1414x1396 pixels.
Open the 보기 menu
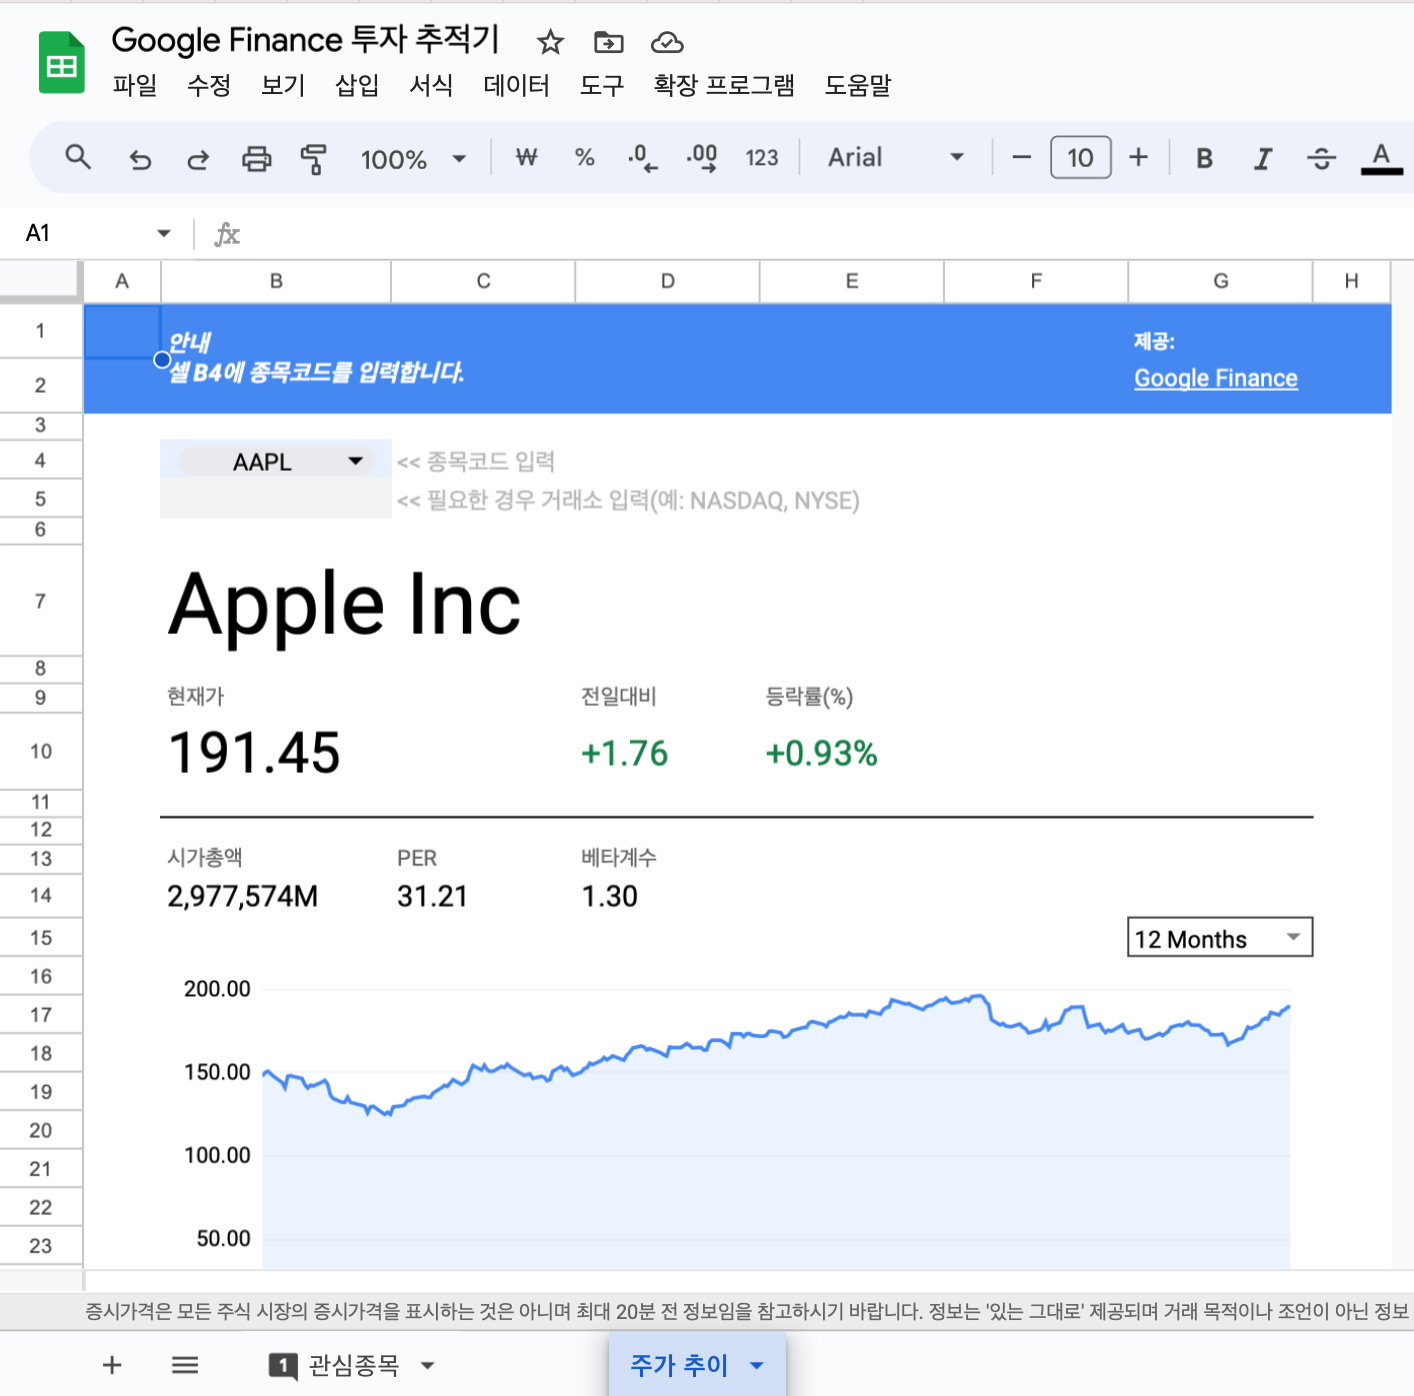283,86
